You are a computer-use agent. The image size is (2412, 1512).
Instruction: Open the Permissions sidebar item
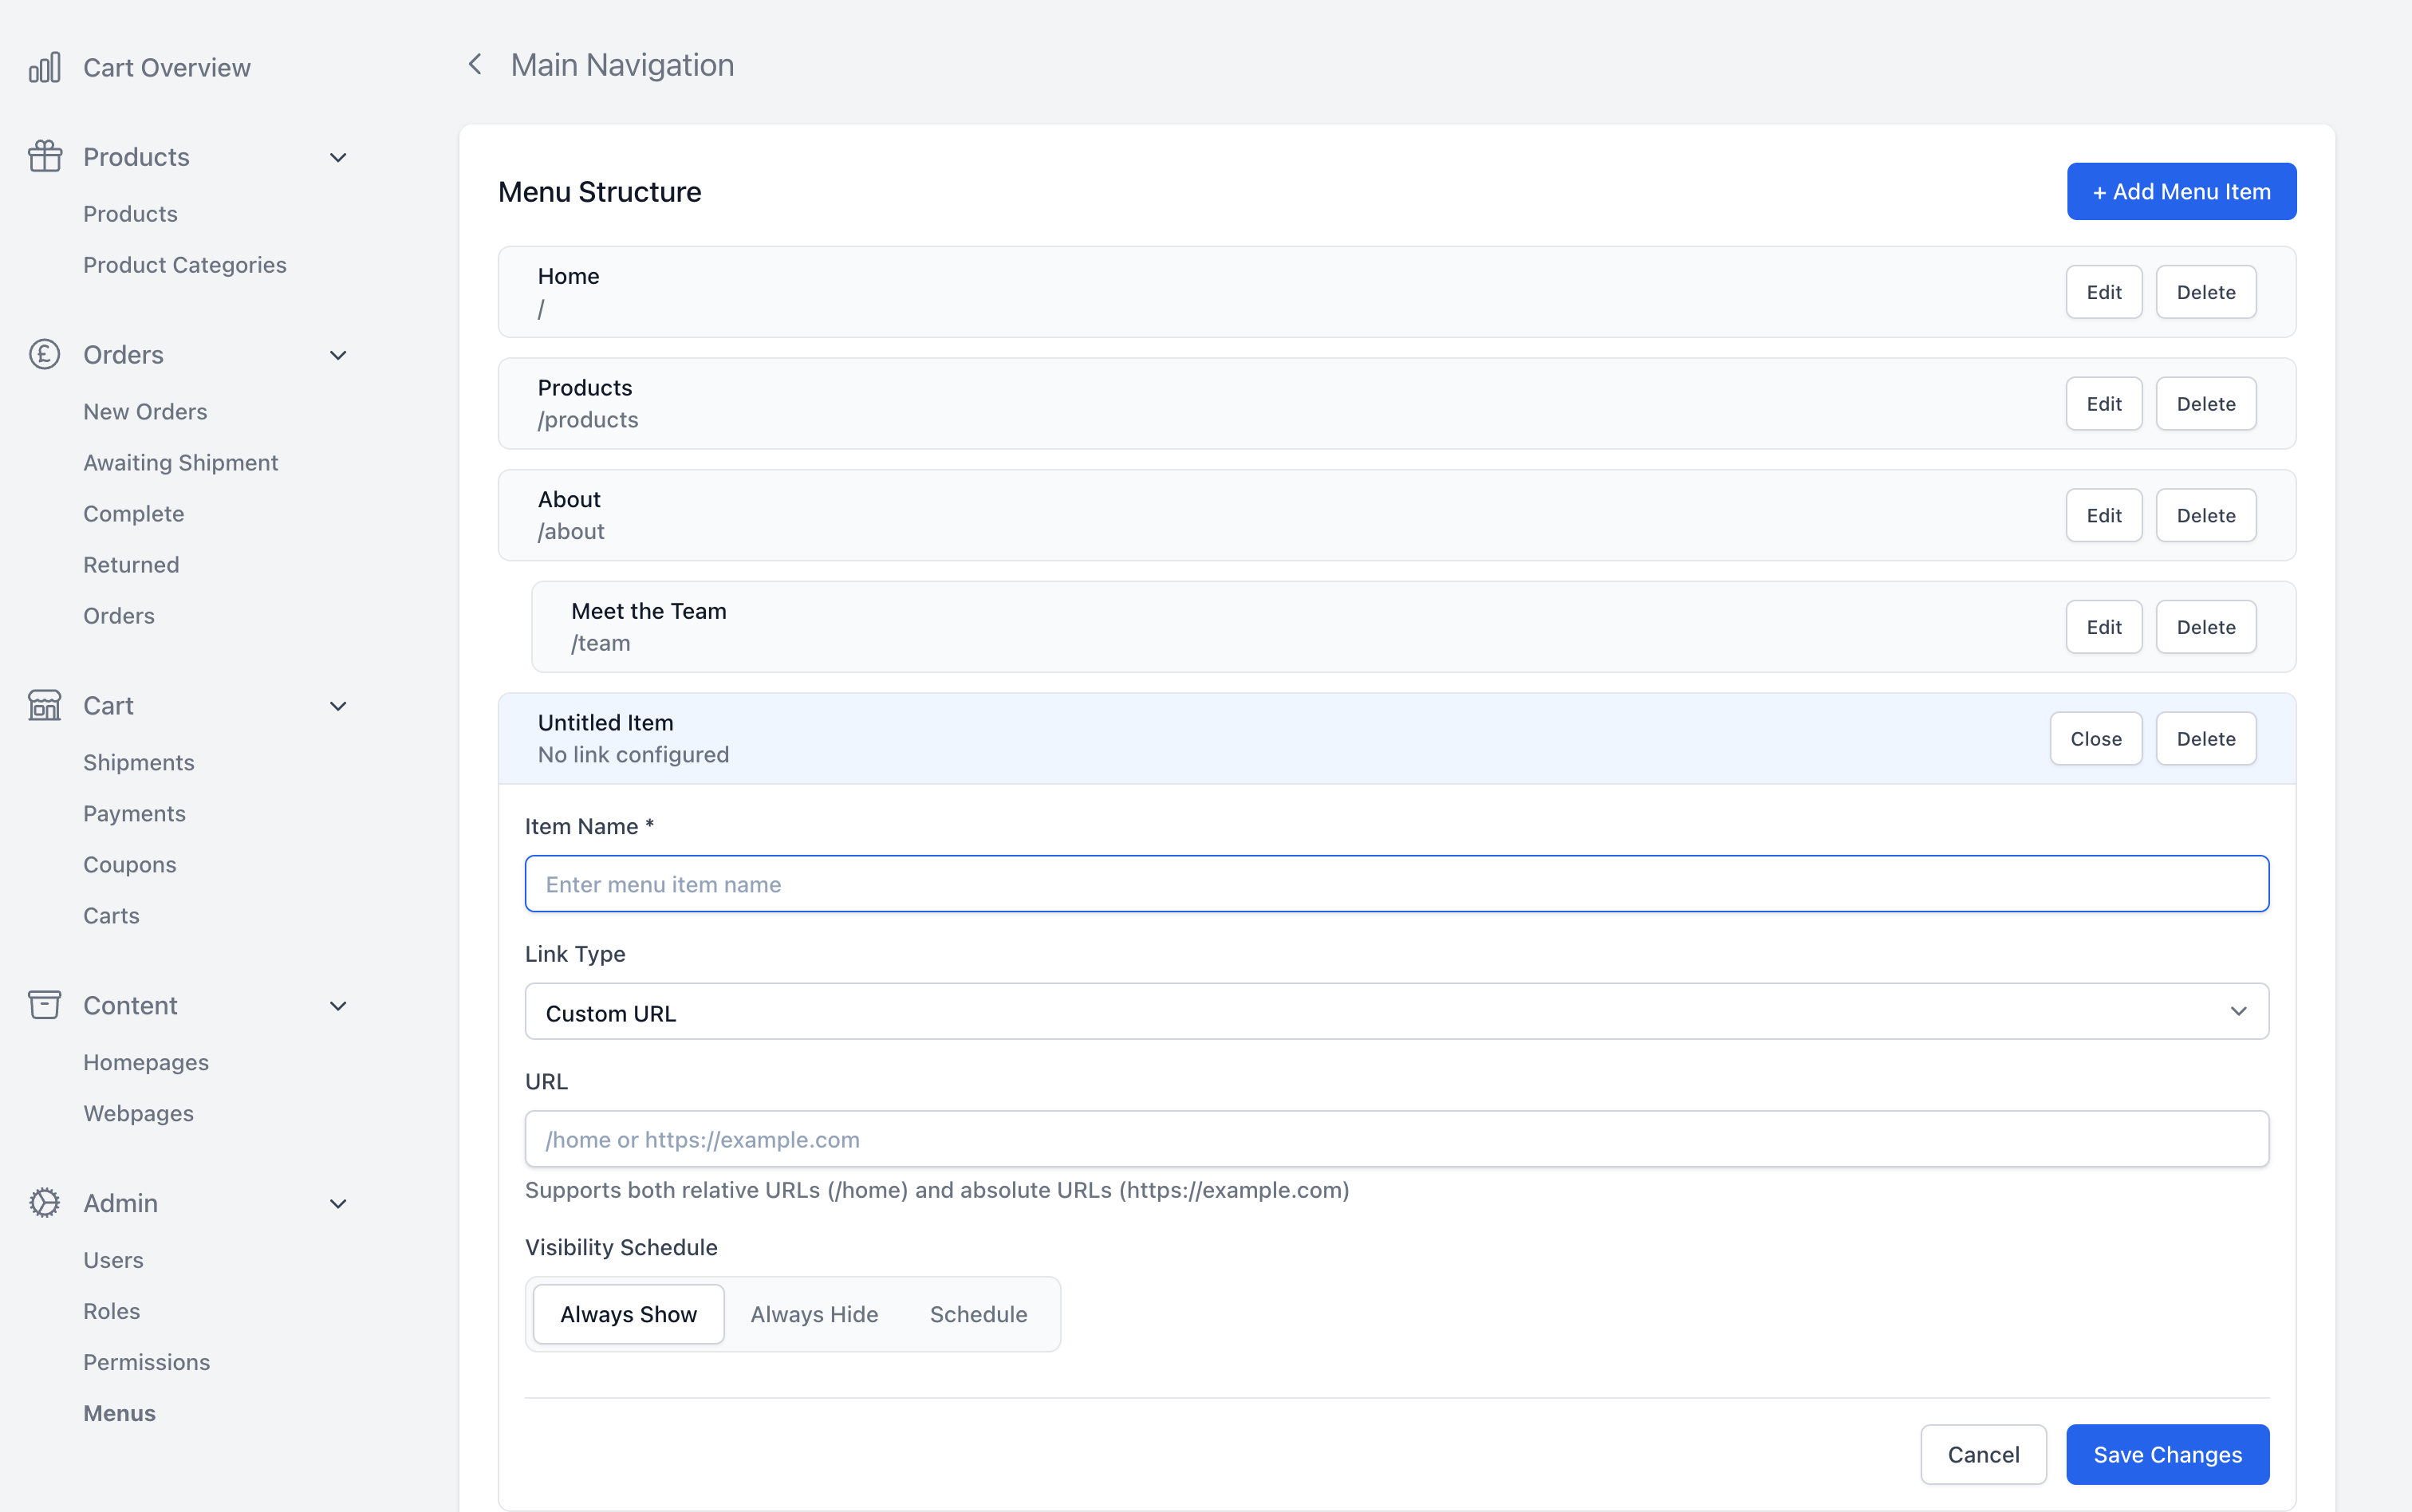[x=146, y=1362]
